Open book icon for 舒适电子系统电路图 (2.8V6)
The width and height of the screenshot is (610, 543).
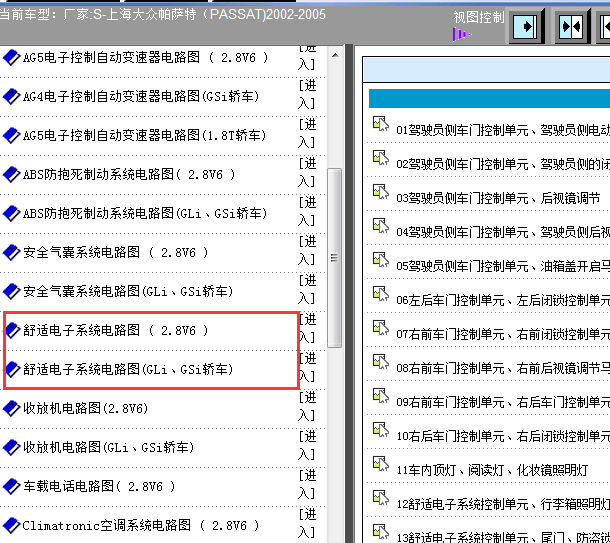[12, 330]
